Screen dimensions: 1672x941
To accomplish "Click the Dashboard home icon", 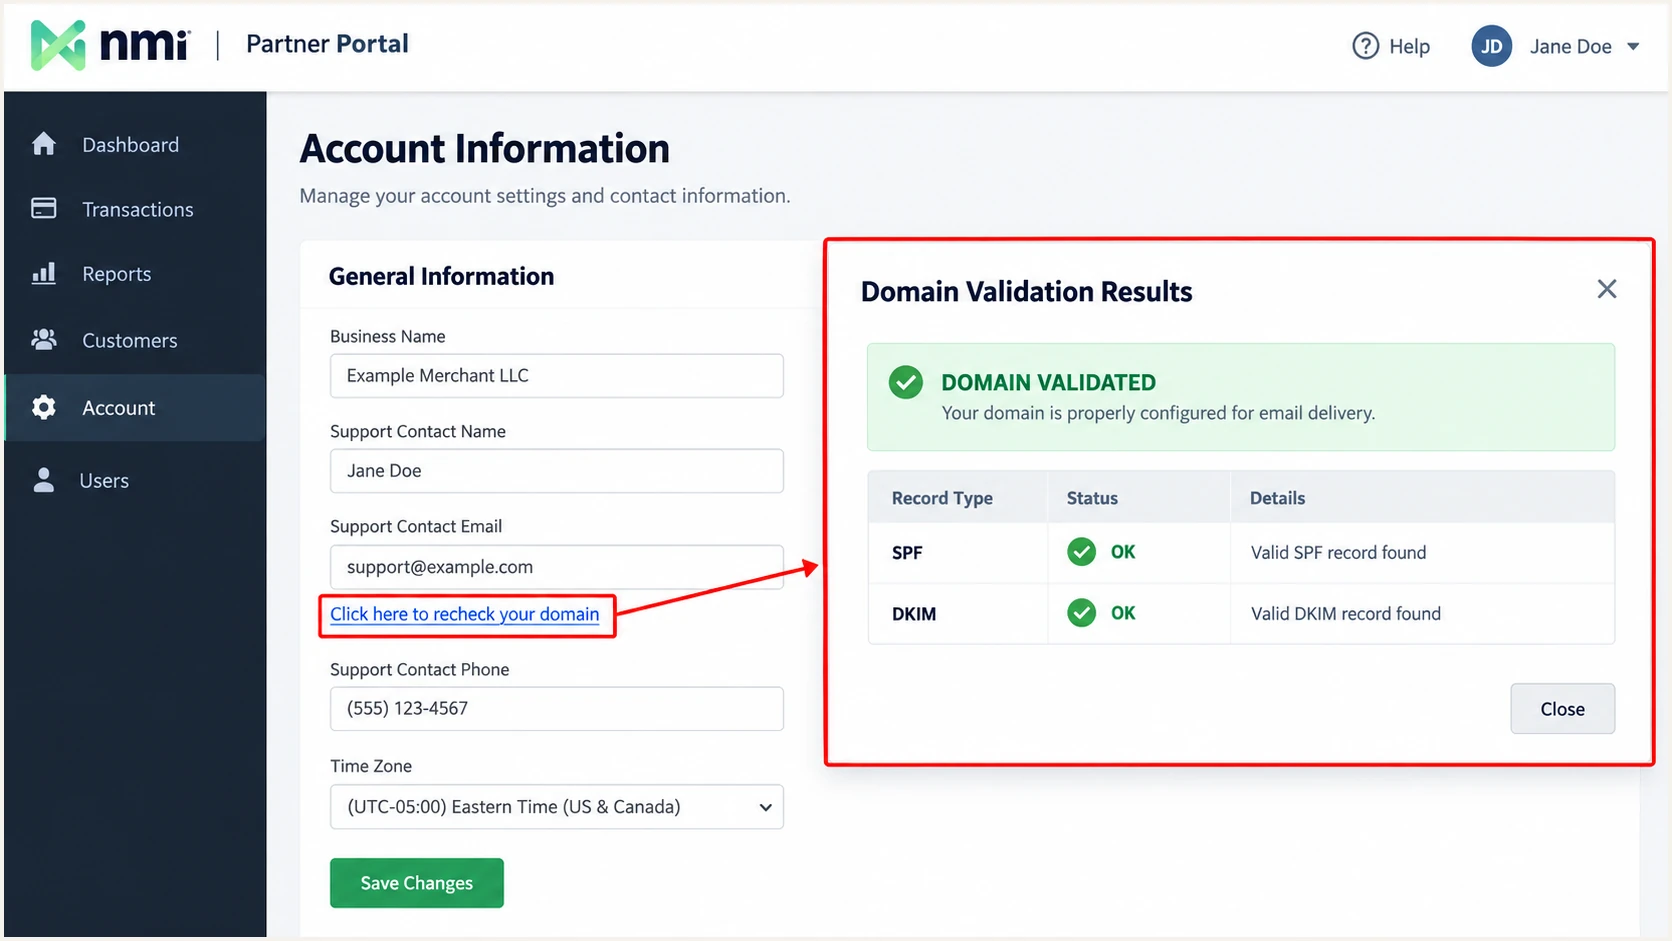I will pyautogui.click(x=44, y=144).
